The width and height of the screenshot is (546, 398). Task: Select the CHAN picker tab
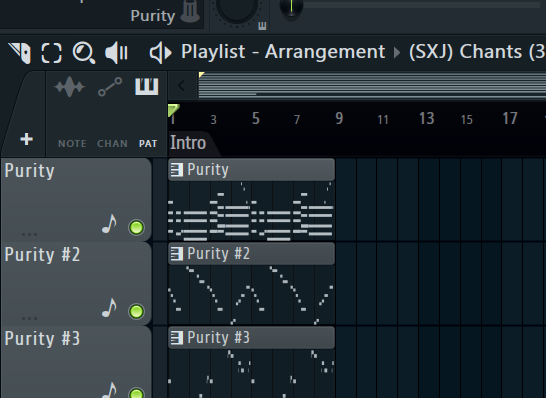coord(112,143)
